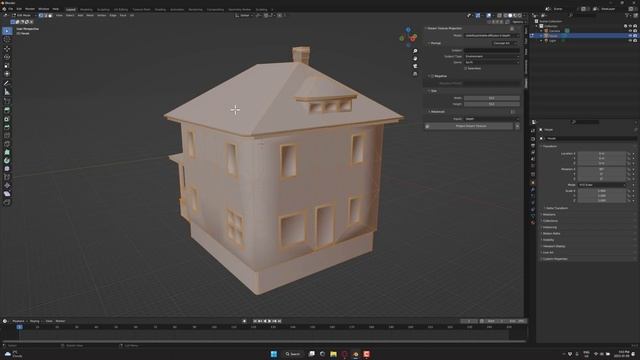
Task: Click the pan view hand icon
Action: [x=415, y=58]
